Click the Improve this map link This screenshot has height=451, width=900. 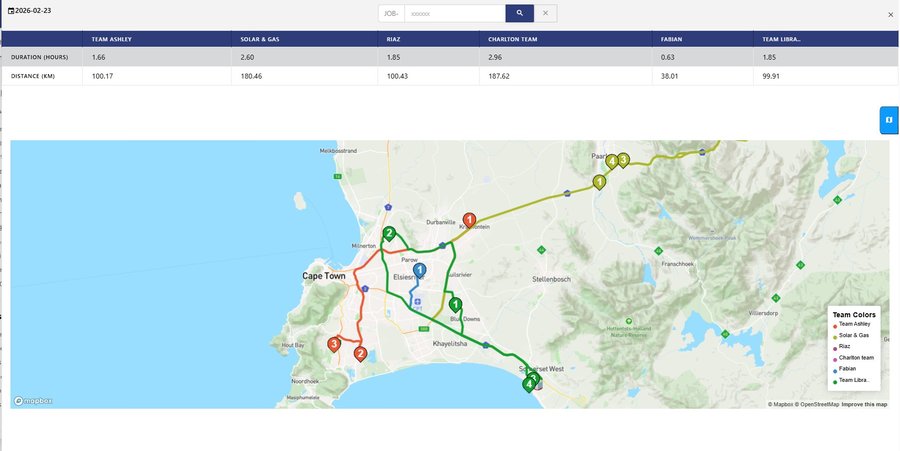(x=864, y=405)
